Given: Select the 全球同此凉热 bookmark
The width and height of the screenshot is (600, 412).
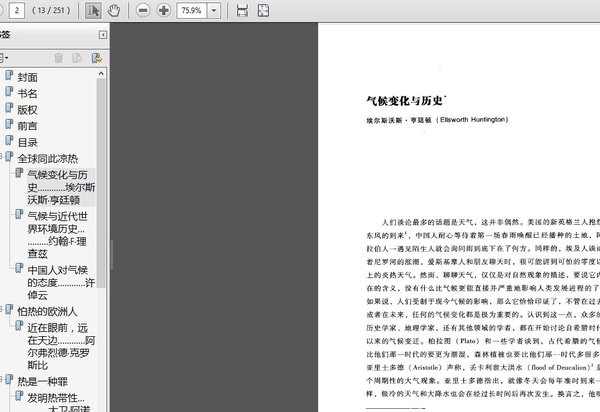Looking at the screenshot, I should (x=50, y=158).
